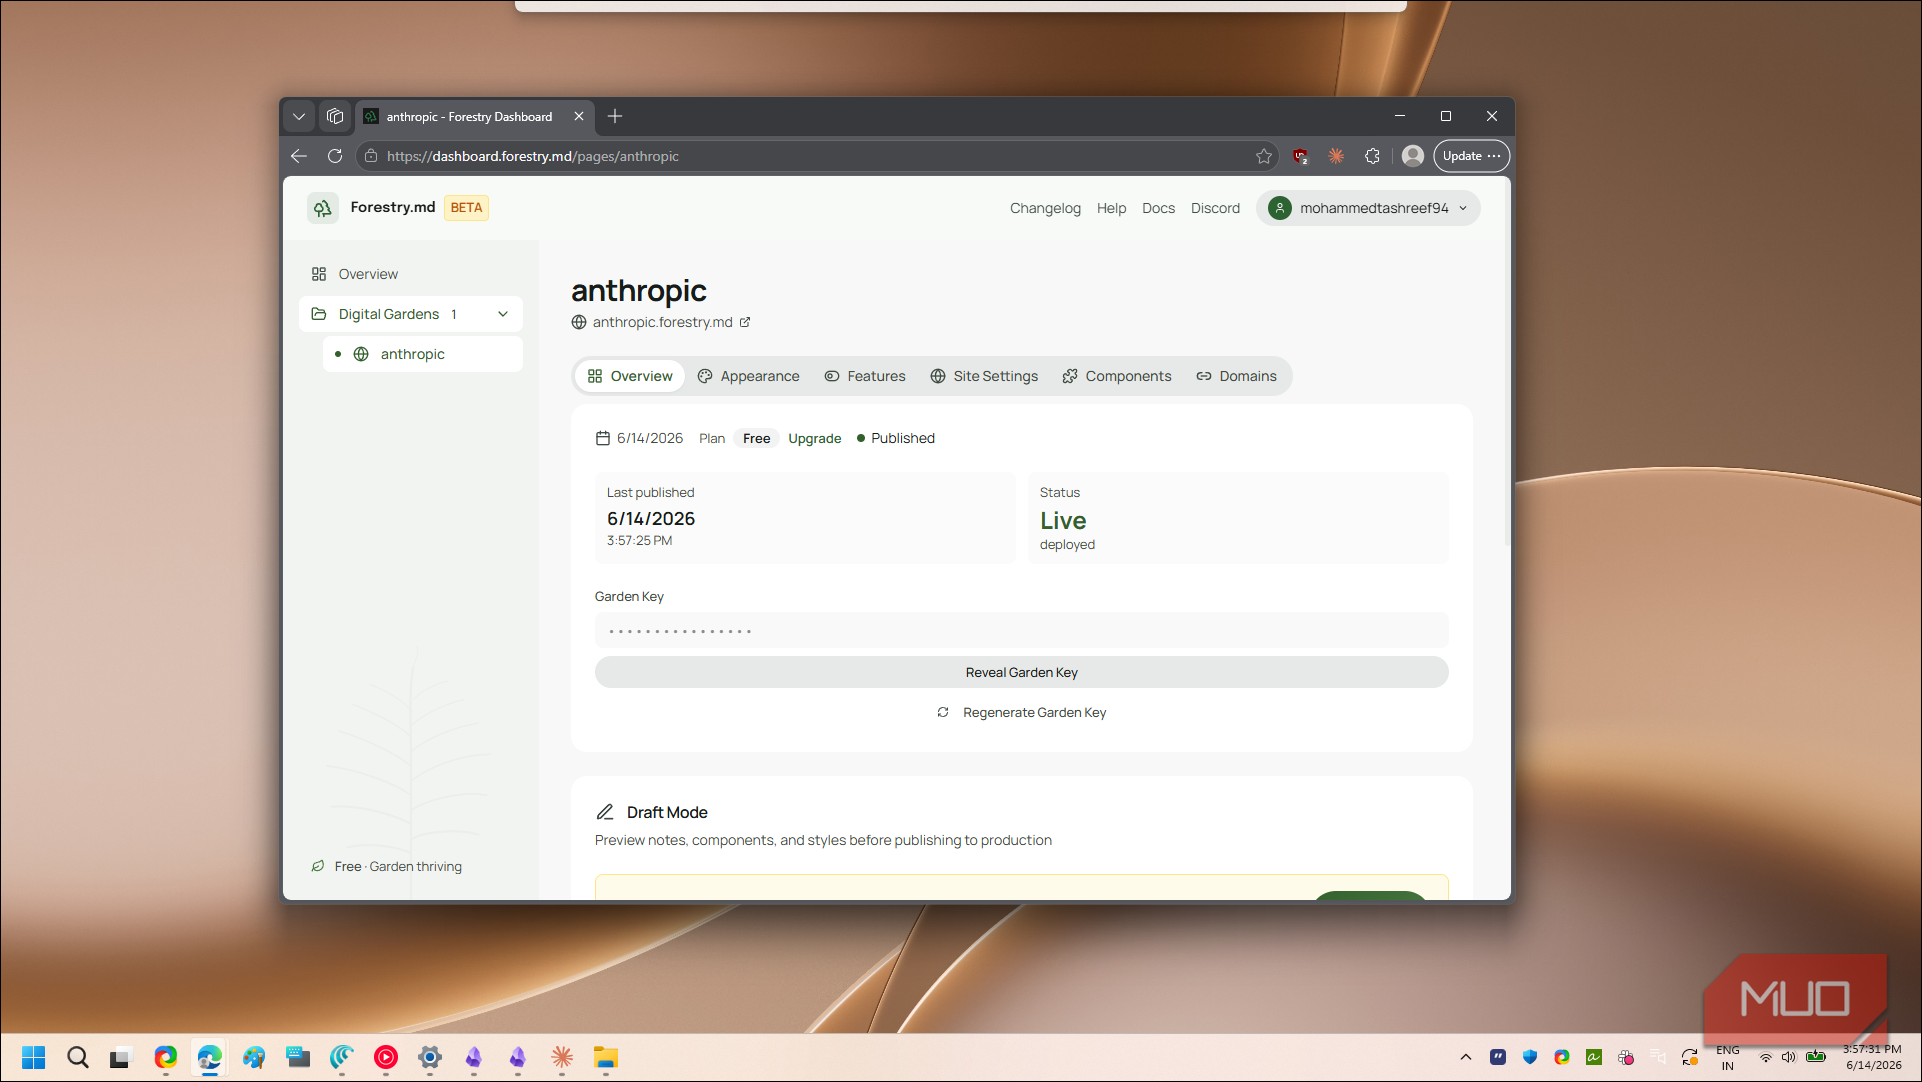This screenshot has height=1082, width=1922.
Task: Open the clock and date in the taskbar
Action: click(x=1872, y=1057)
